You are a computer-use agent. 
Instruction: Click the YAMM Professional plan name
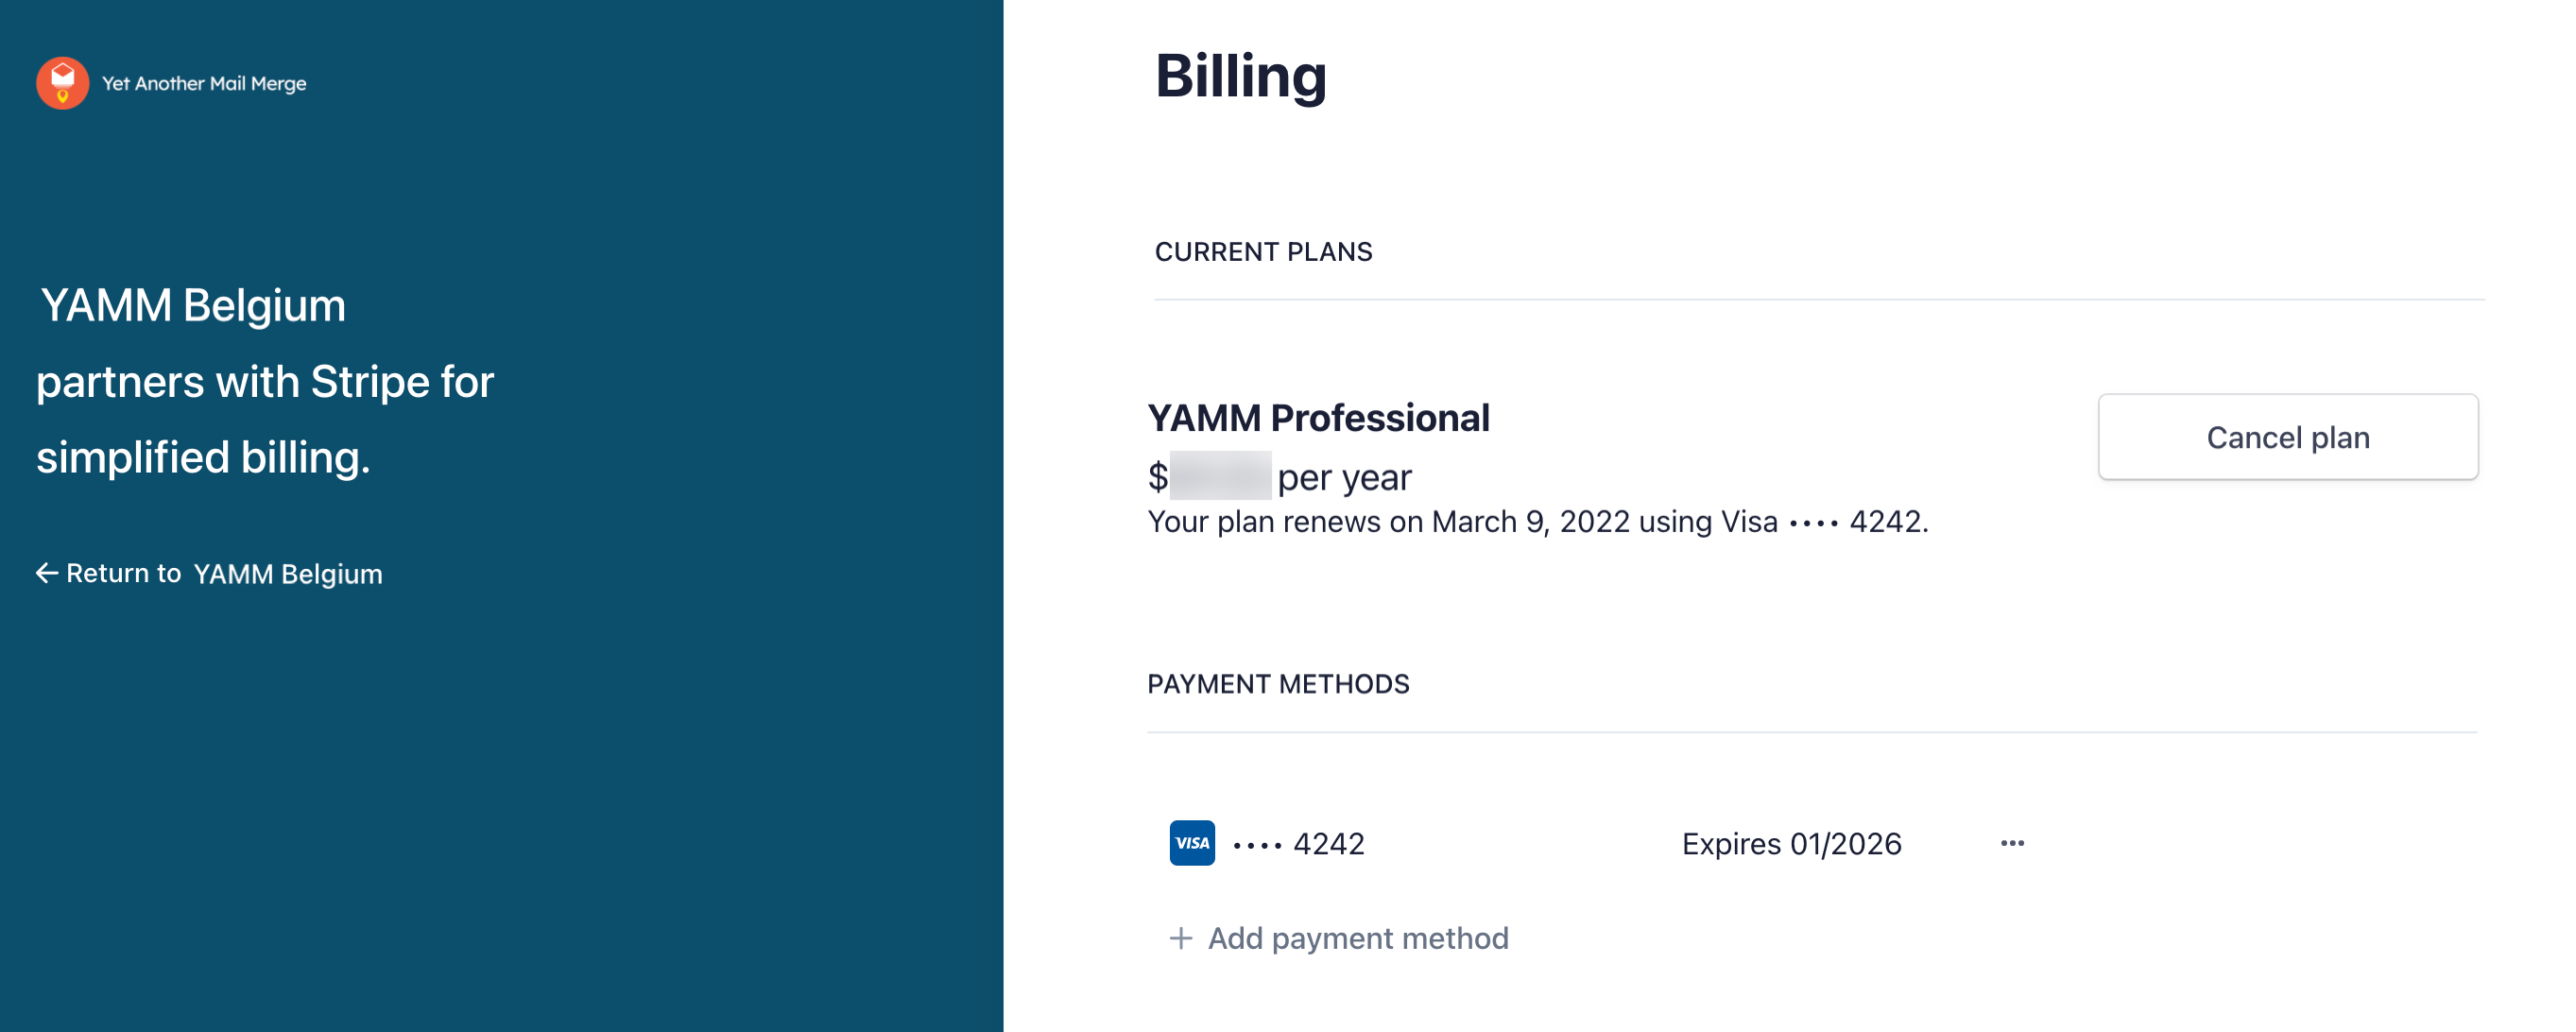(x=1318, y=418)
